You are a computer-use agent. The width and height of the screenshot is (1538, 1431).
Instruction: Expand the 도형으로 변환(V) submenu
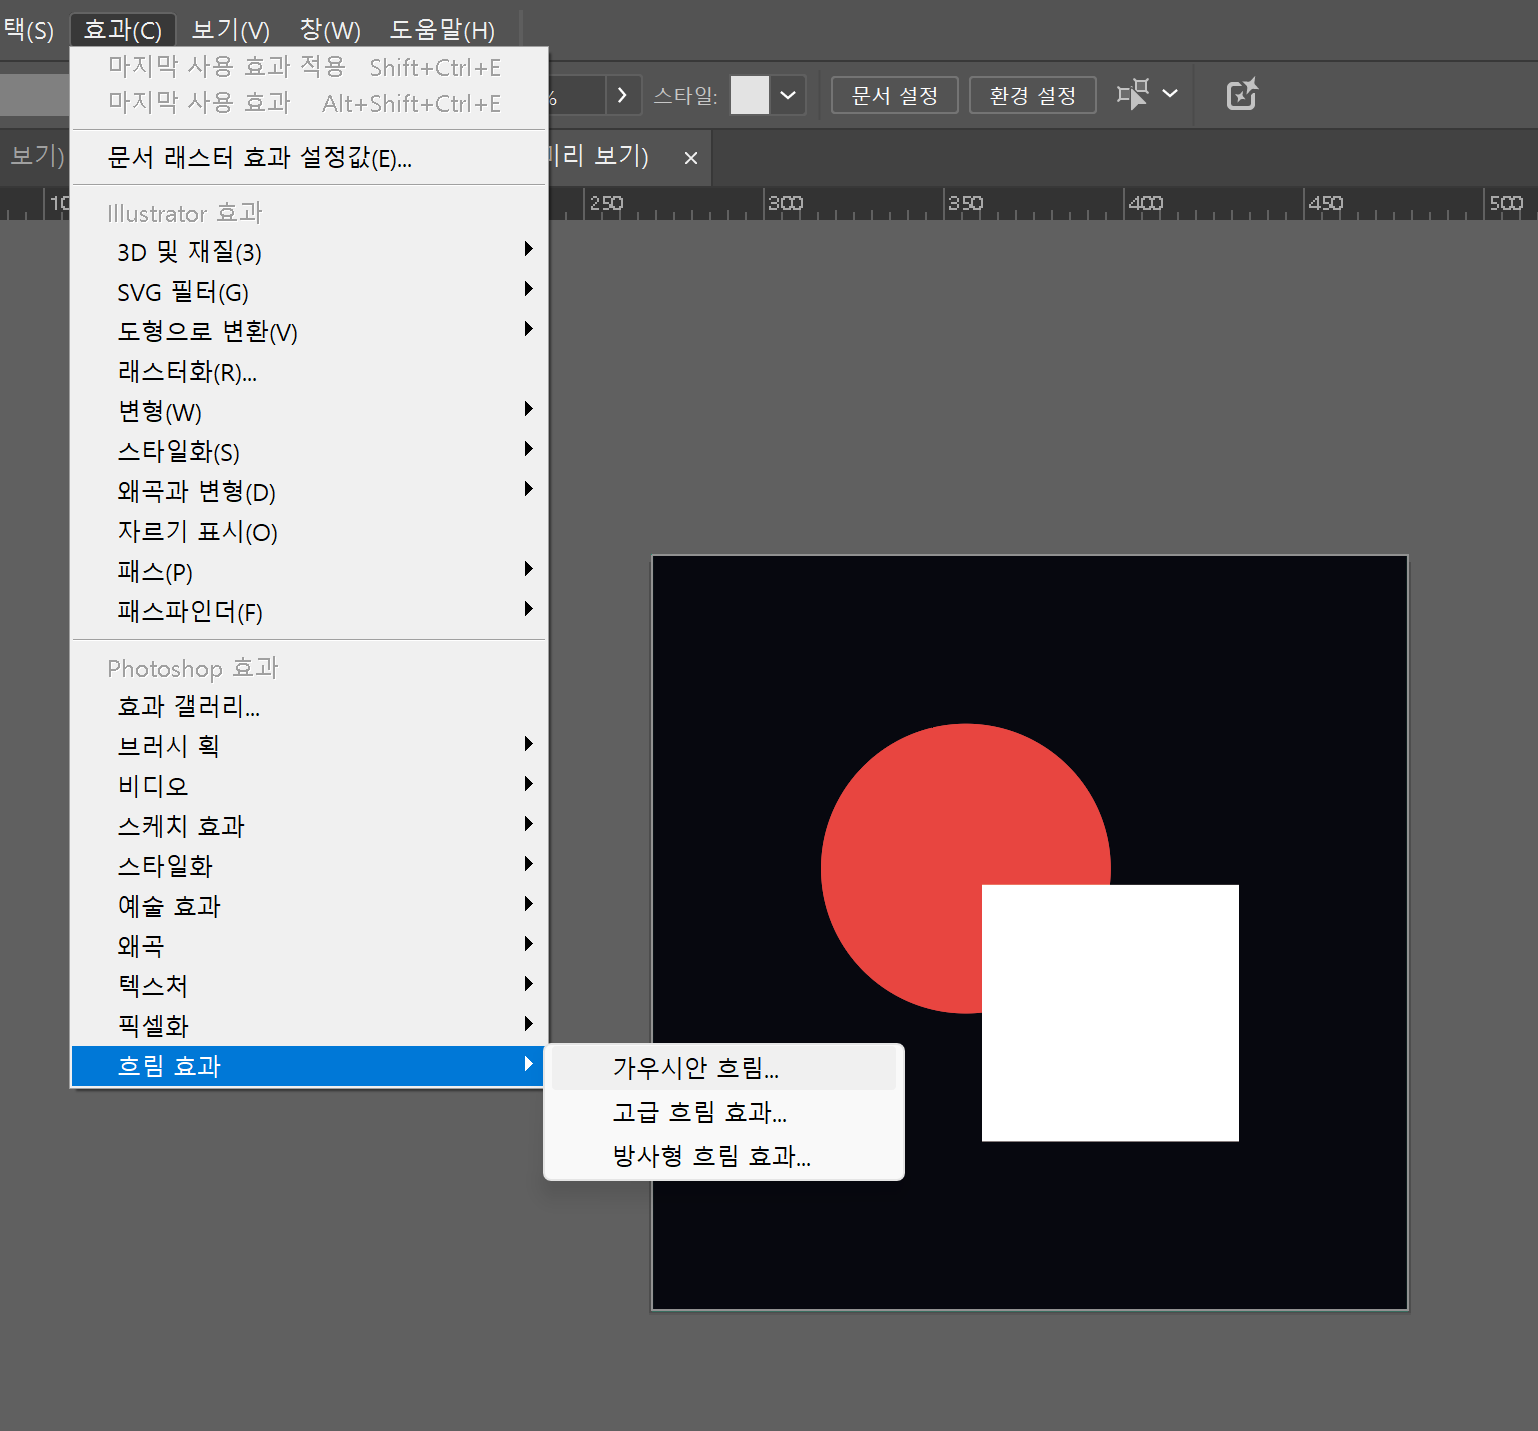coord(309,332)
